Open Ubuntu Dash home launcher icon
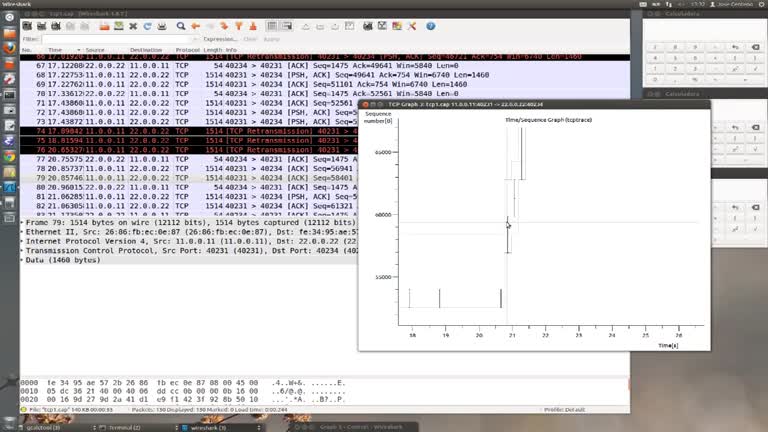 (x=9, y=17)
